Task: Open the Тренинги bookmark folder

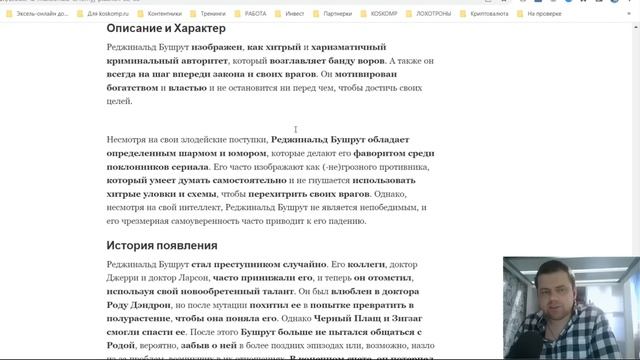Action: click(x=208, y=14)
